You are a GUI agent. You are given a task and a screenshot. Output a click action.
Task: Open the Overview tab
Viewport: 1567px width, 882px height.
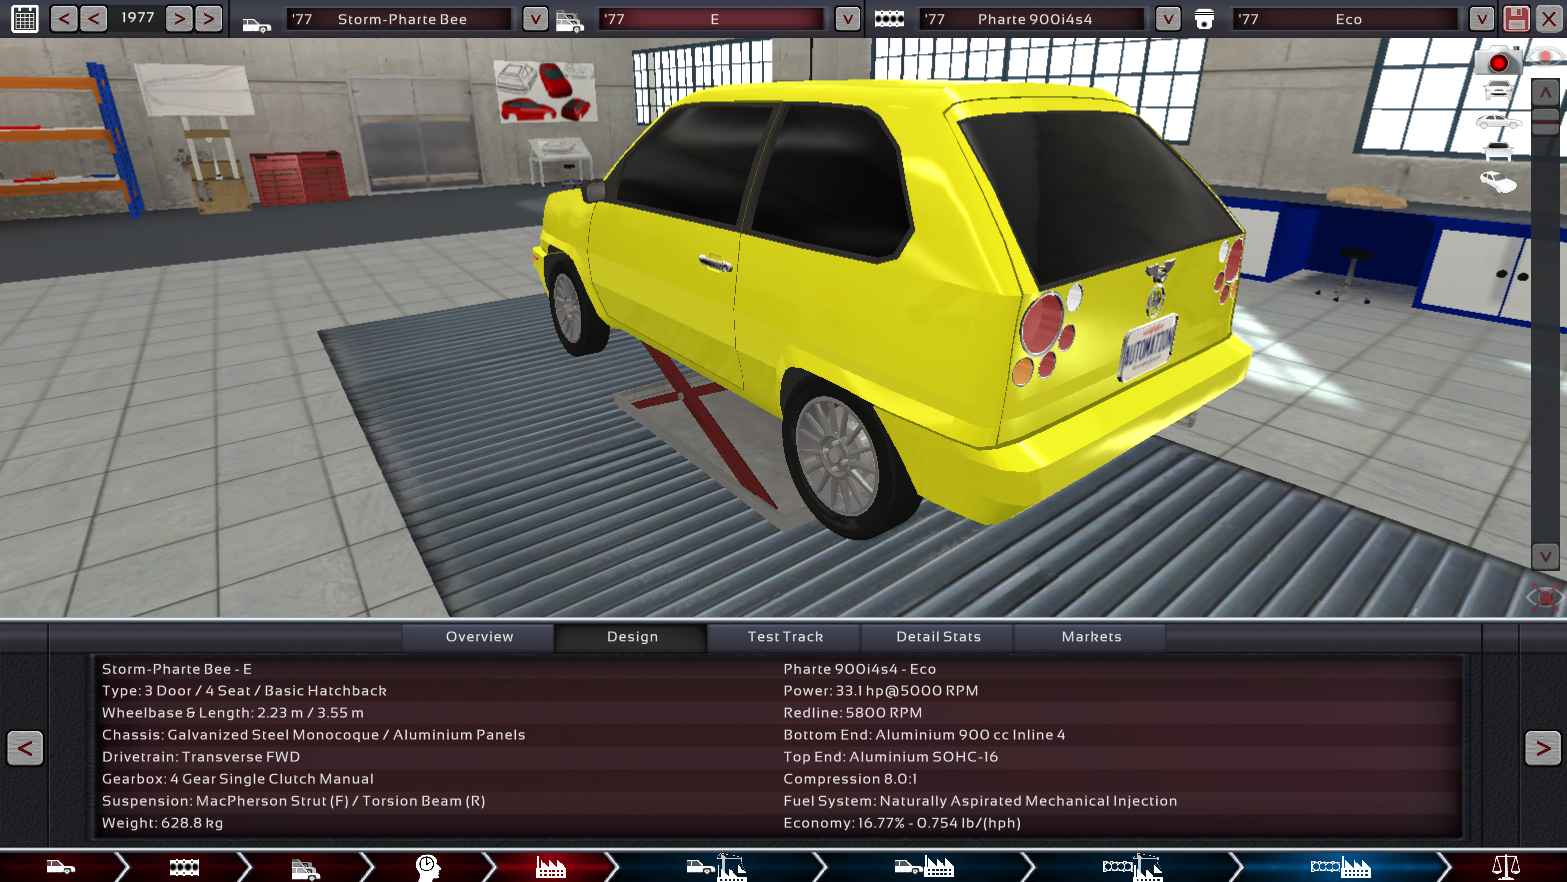[x=479, y=637]
